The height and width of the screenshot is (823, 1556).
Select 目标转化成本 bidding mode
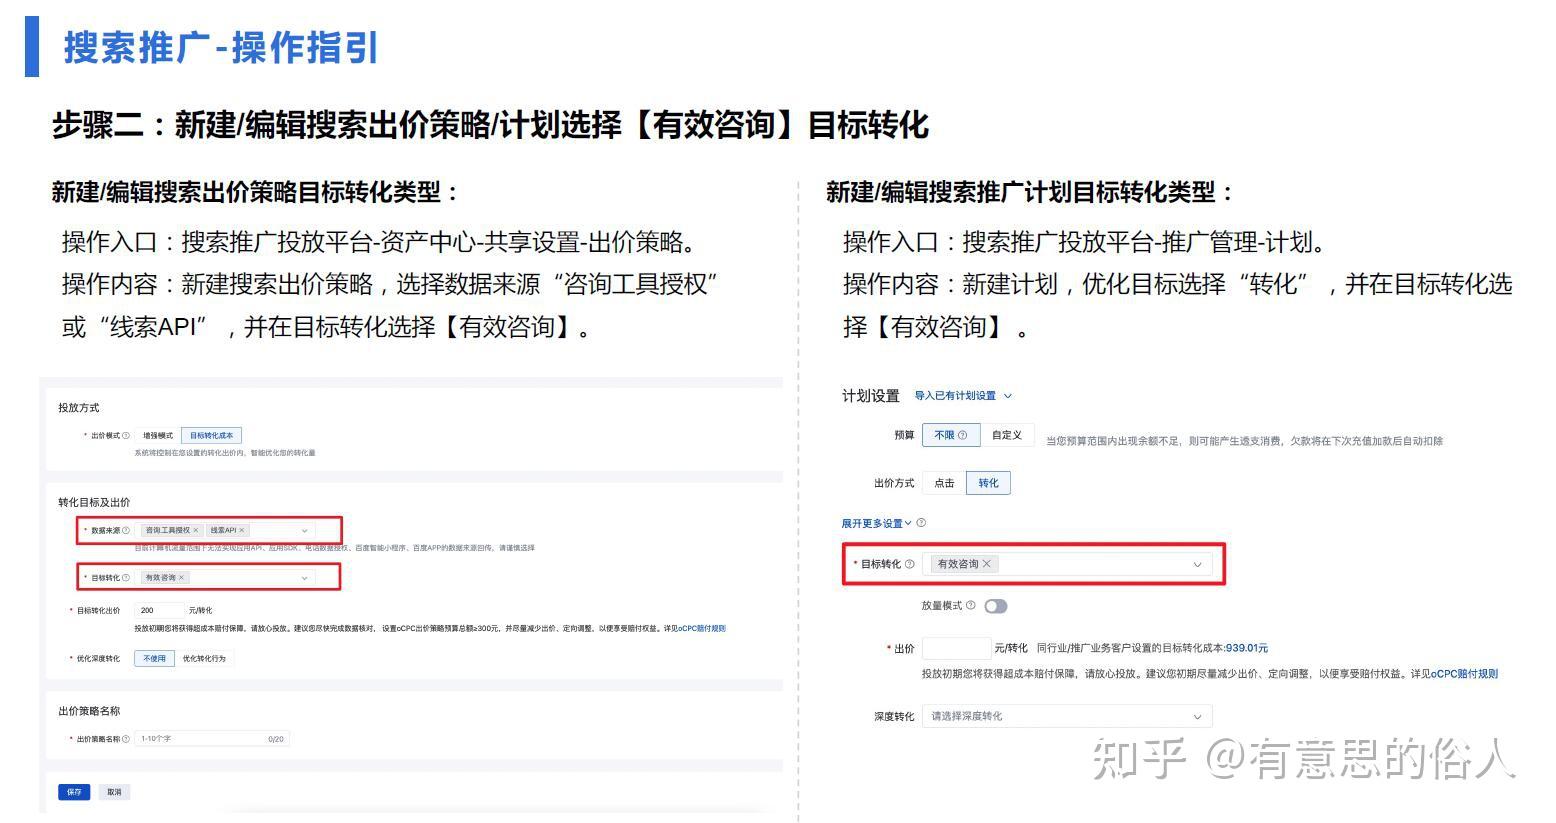211,436
